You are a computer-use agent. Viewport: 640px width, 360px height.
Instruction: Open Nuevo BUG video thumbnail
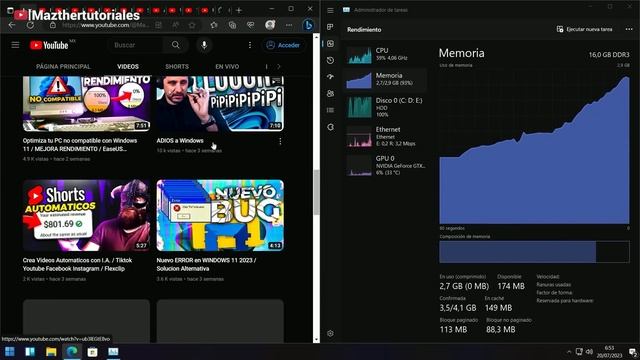tap(220, 215)
